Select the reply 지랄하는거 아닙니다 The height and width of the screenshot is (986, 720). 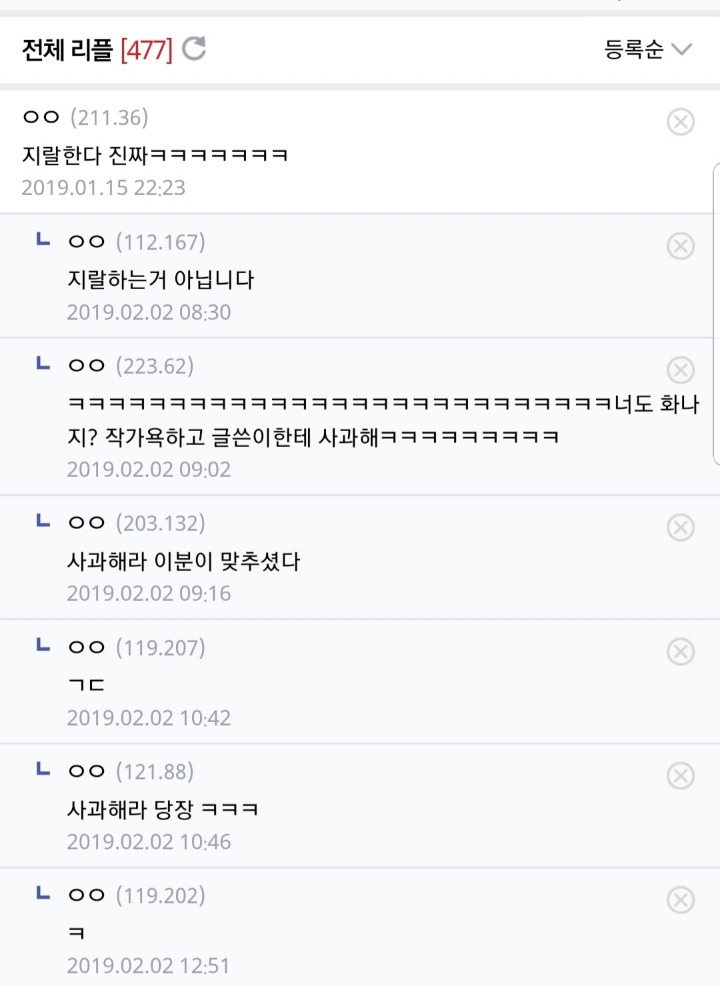point(160,279)
